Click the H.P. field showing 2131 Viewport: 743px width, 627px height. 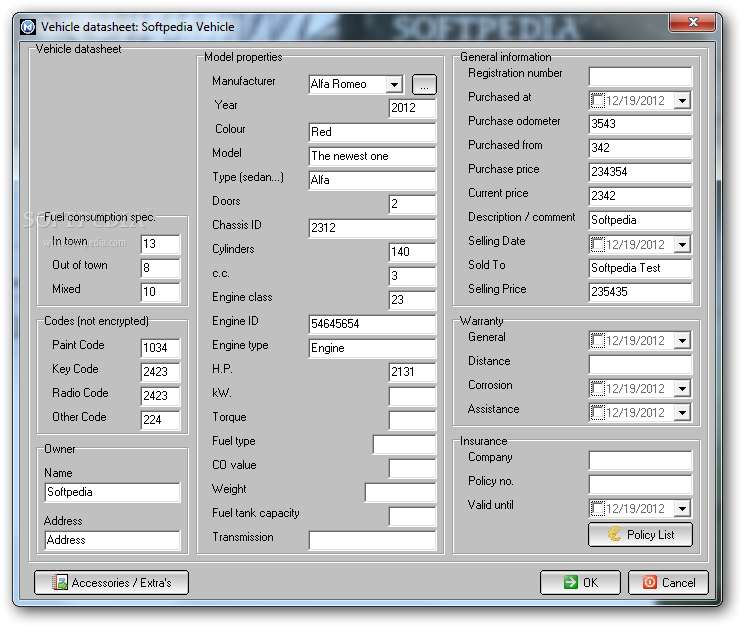412,372
